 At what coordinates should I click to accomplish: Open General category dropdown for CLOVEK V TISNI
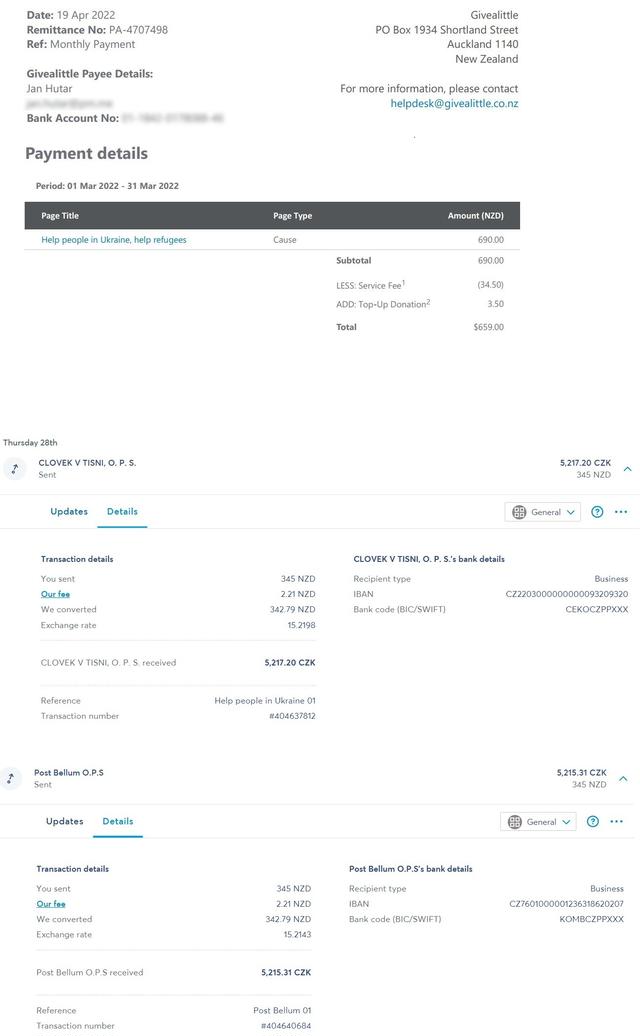click(x=544, y=512)
